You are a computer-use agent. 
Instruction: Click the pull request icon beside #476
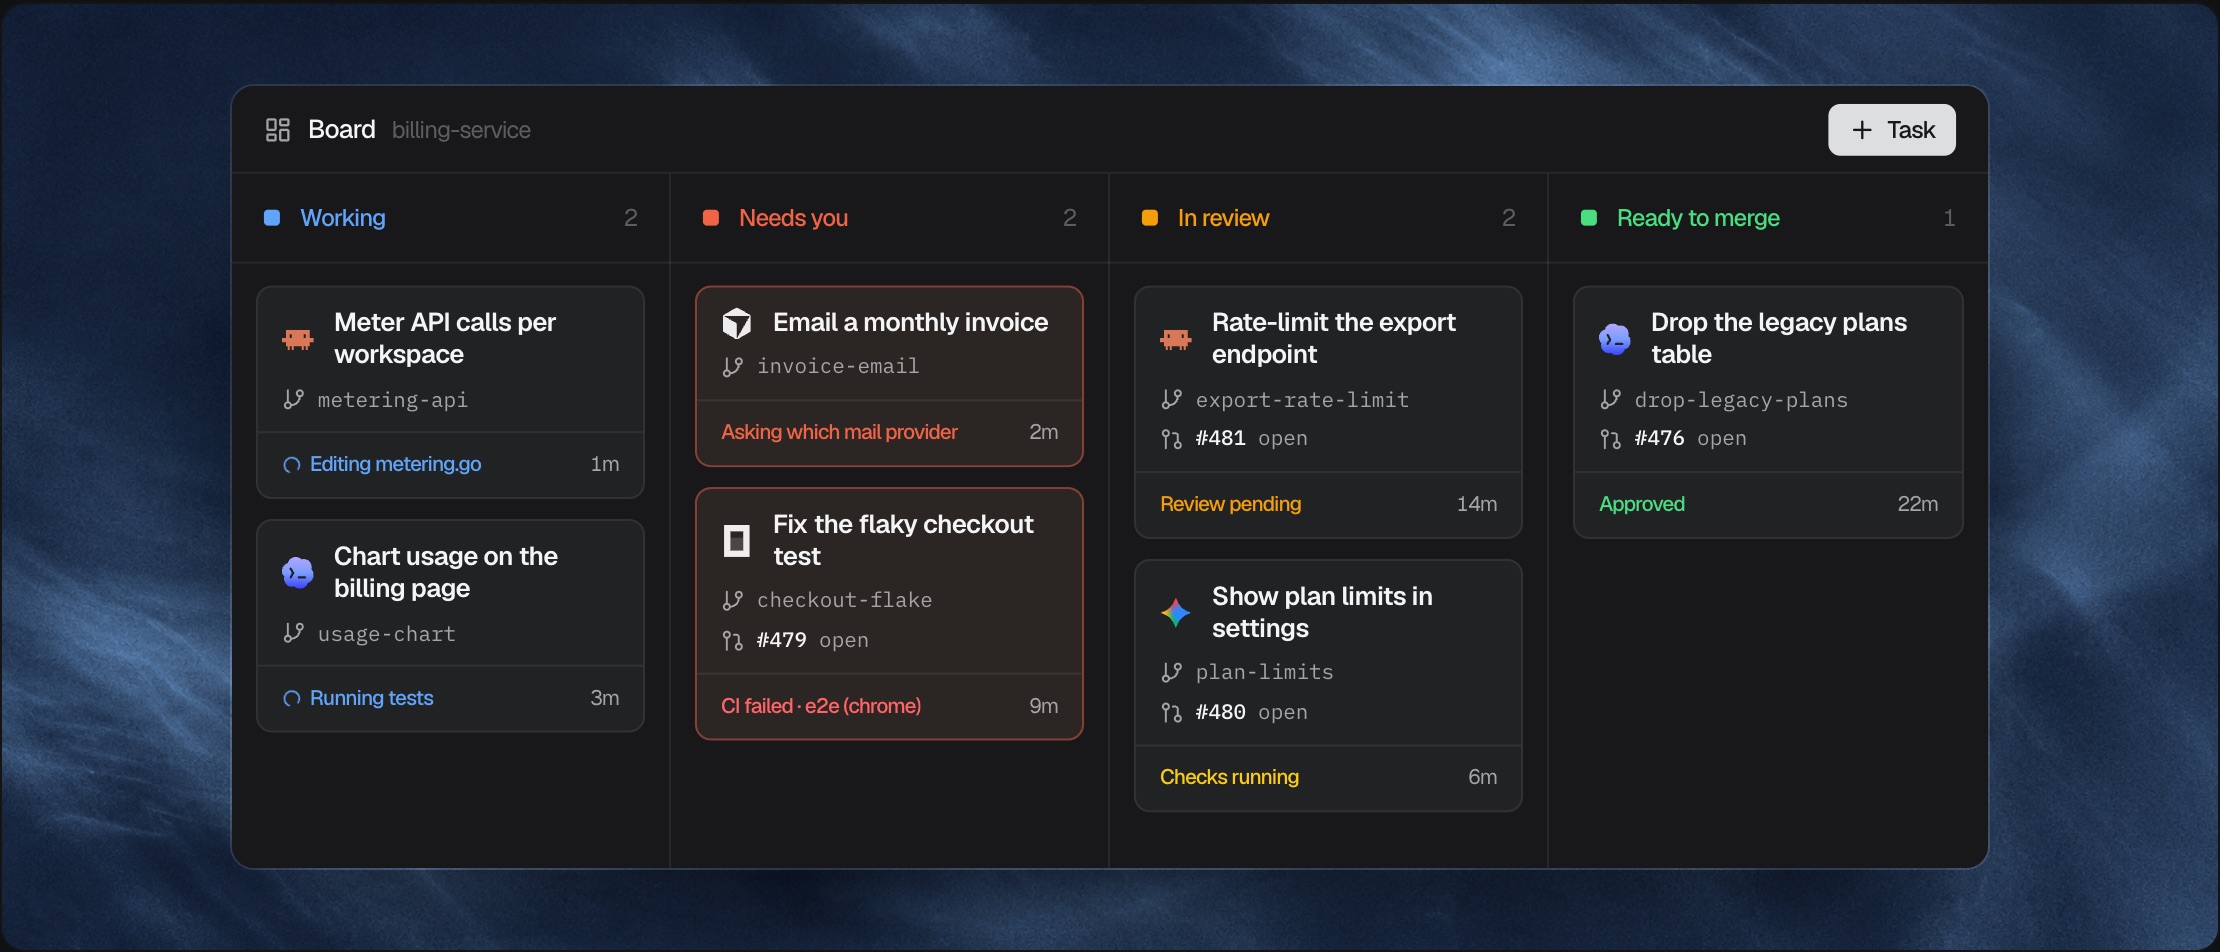pos(1611,439)
